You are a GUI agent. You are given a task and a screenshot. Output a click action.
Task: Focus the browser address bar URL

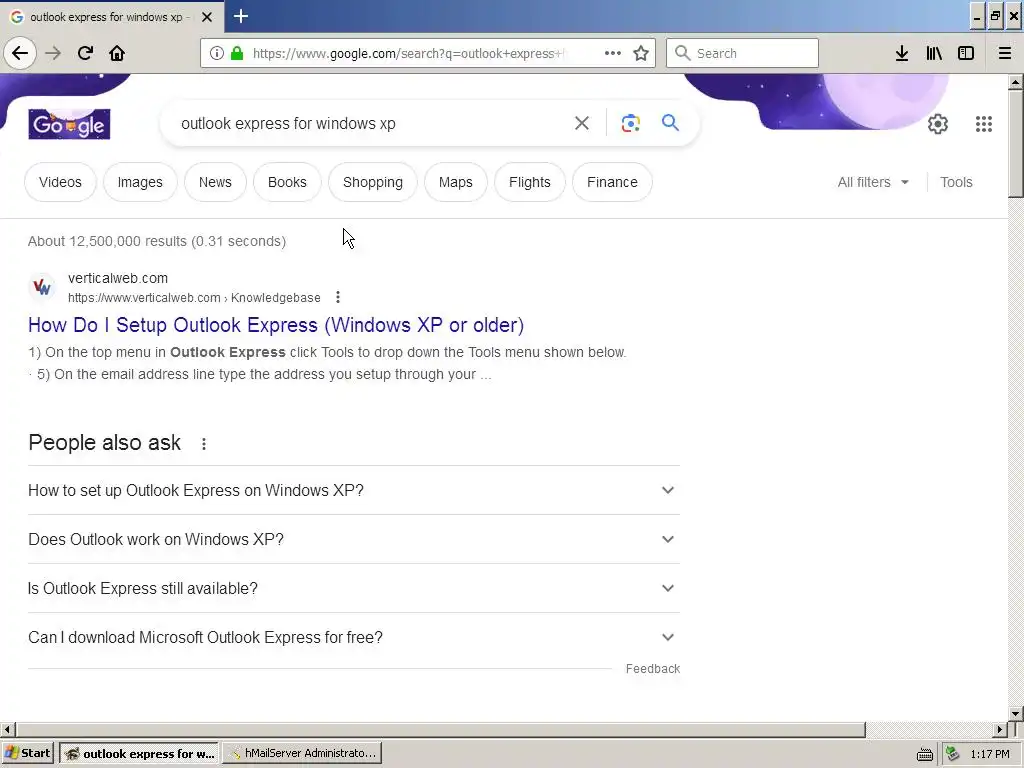(x=408, y=54)
